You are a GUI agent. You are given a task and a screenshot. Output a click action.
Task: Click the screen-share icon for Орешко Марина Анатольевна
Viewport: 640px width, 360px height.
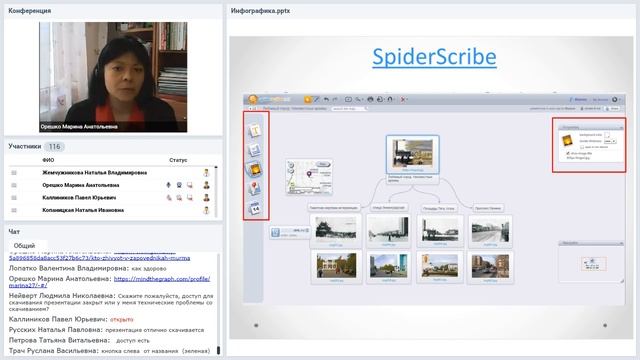(x=190, y=185)
